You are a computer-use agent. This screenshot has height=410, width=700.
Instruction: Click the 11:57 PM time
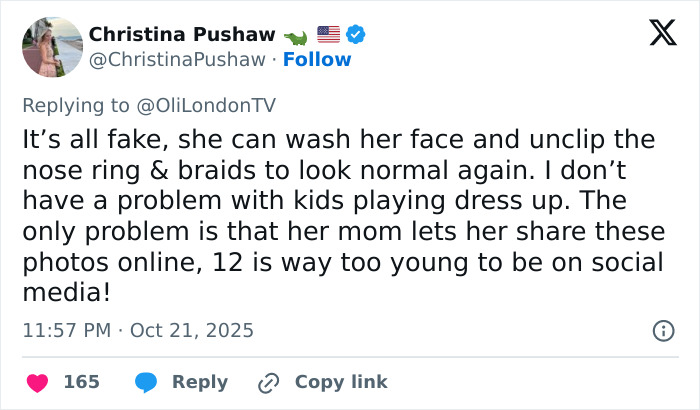(x=64, y=330)
